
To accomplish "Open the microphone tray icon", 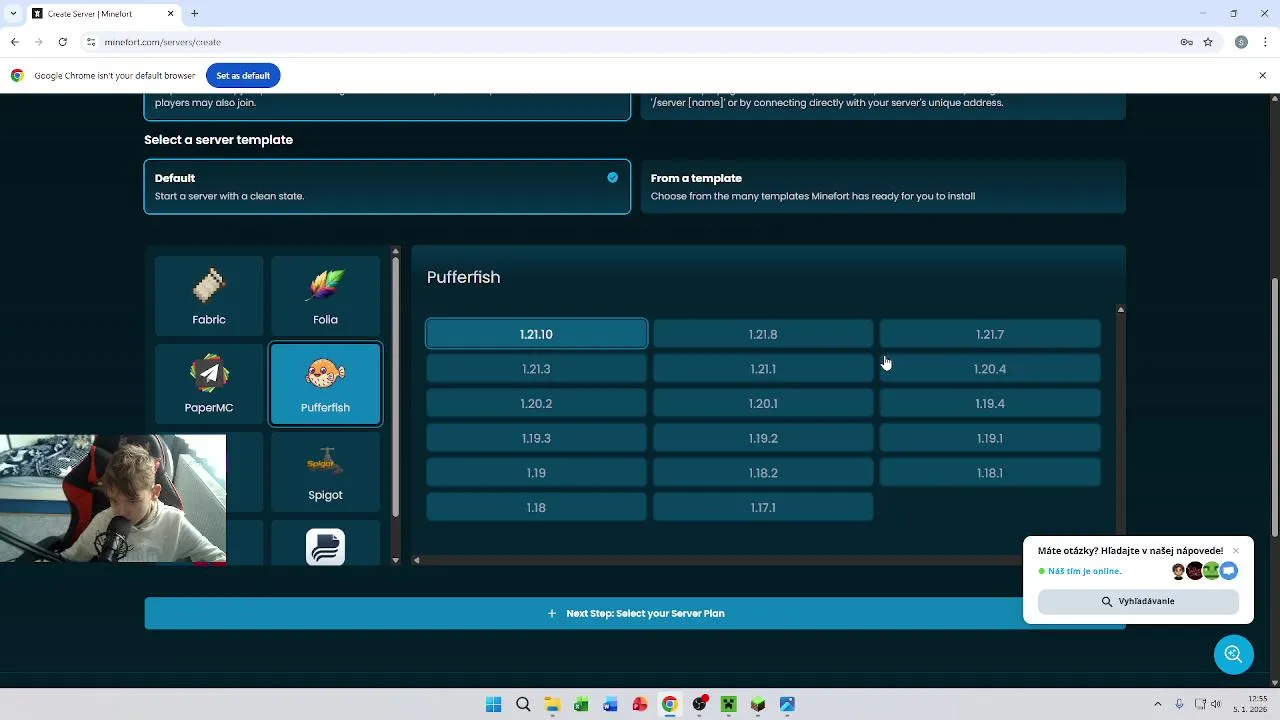I will coord(1179,704).
